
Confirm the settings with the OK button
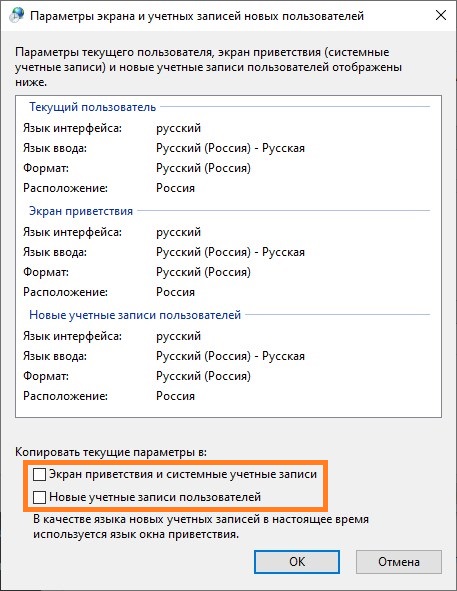(x=297, y=562)
